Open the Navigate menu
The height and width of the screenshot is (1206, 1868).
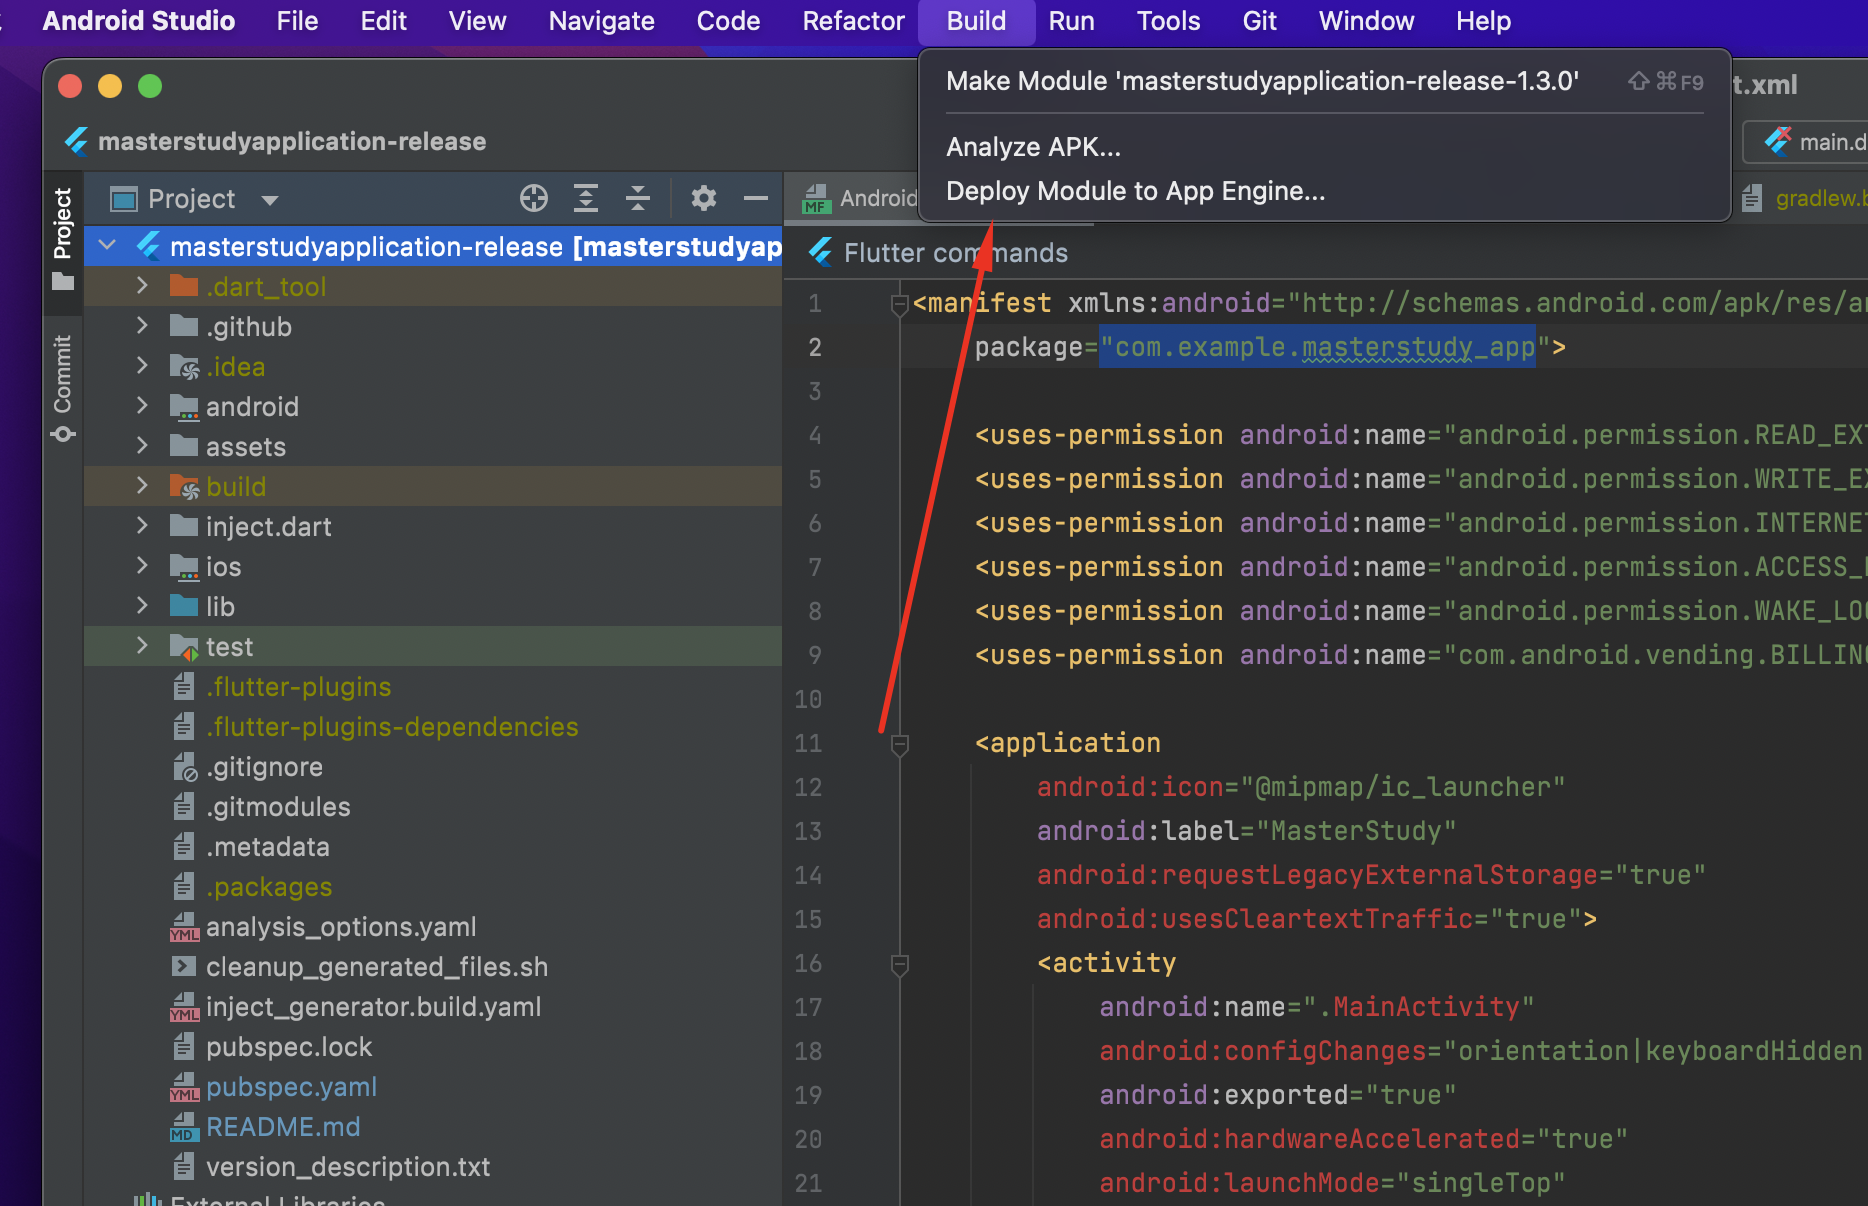[x=601, y=21]
